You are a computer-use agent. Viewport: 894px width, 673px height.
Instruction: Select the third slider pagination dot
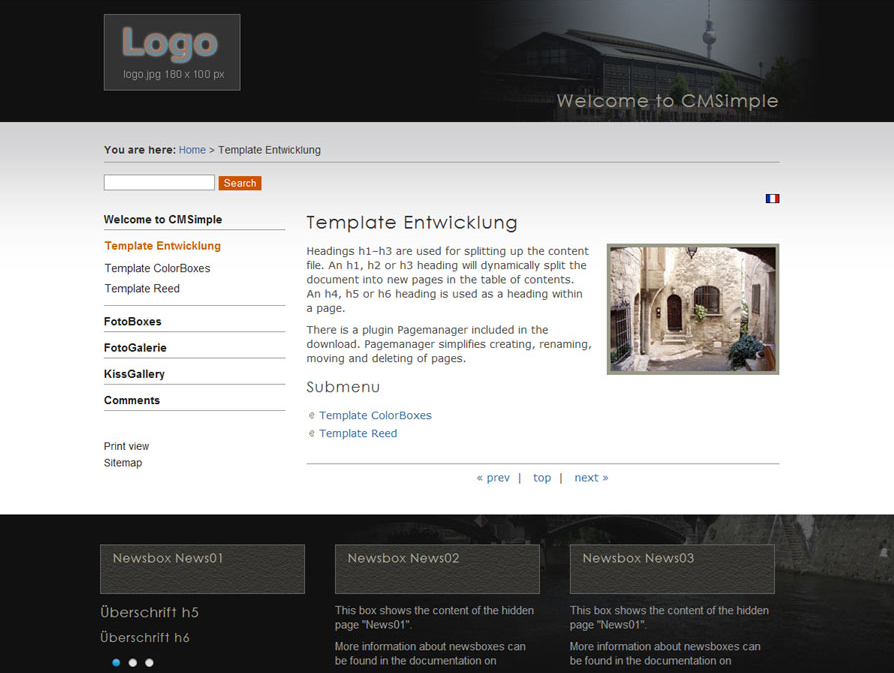coord(150,662)
